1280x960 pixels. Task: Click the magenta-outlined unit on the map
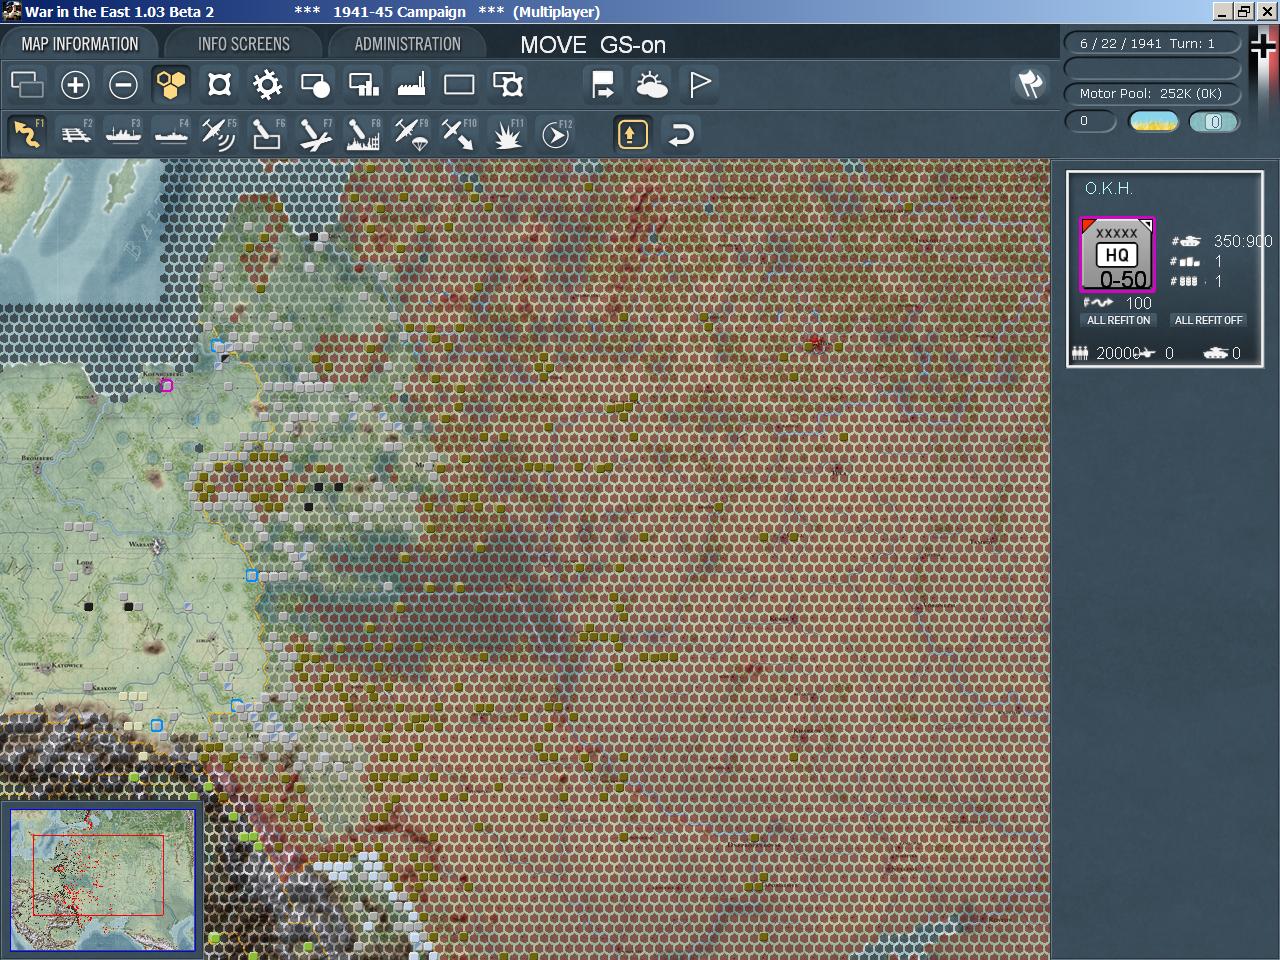click(167, 386)
